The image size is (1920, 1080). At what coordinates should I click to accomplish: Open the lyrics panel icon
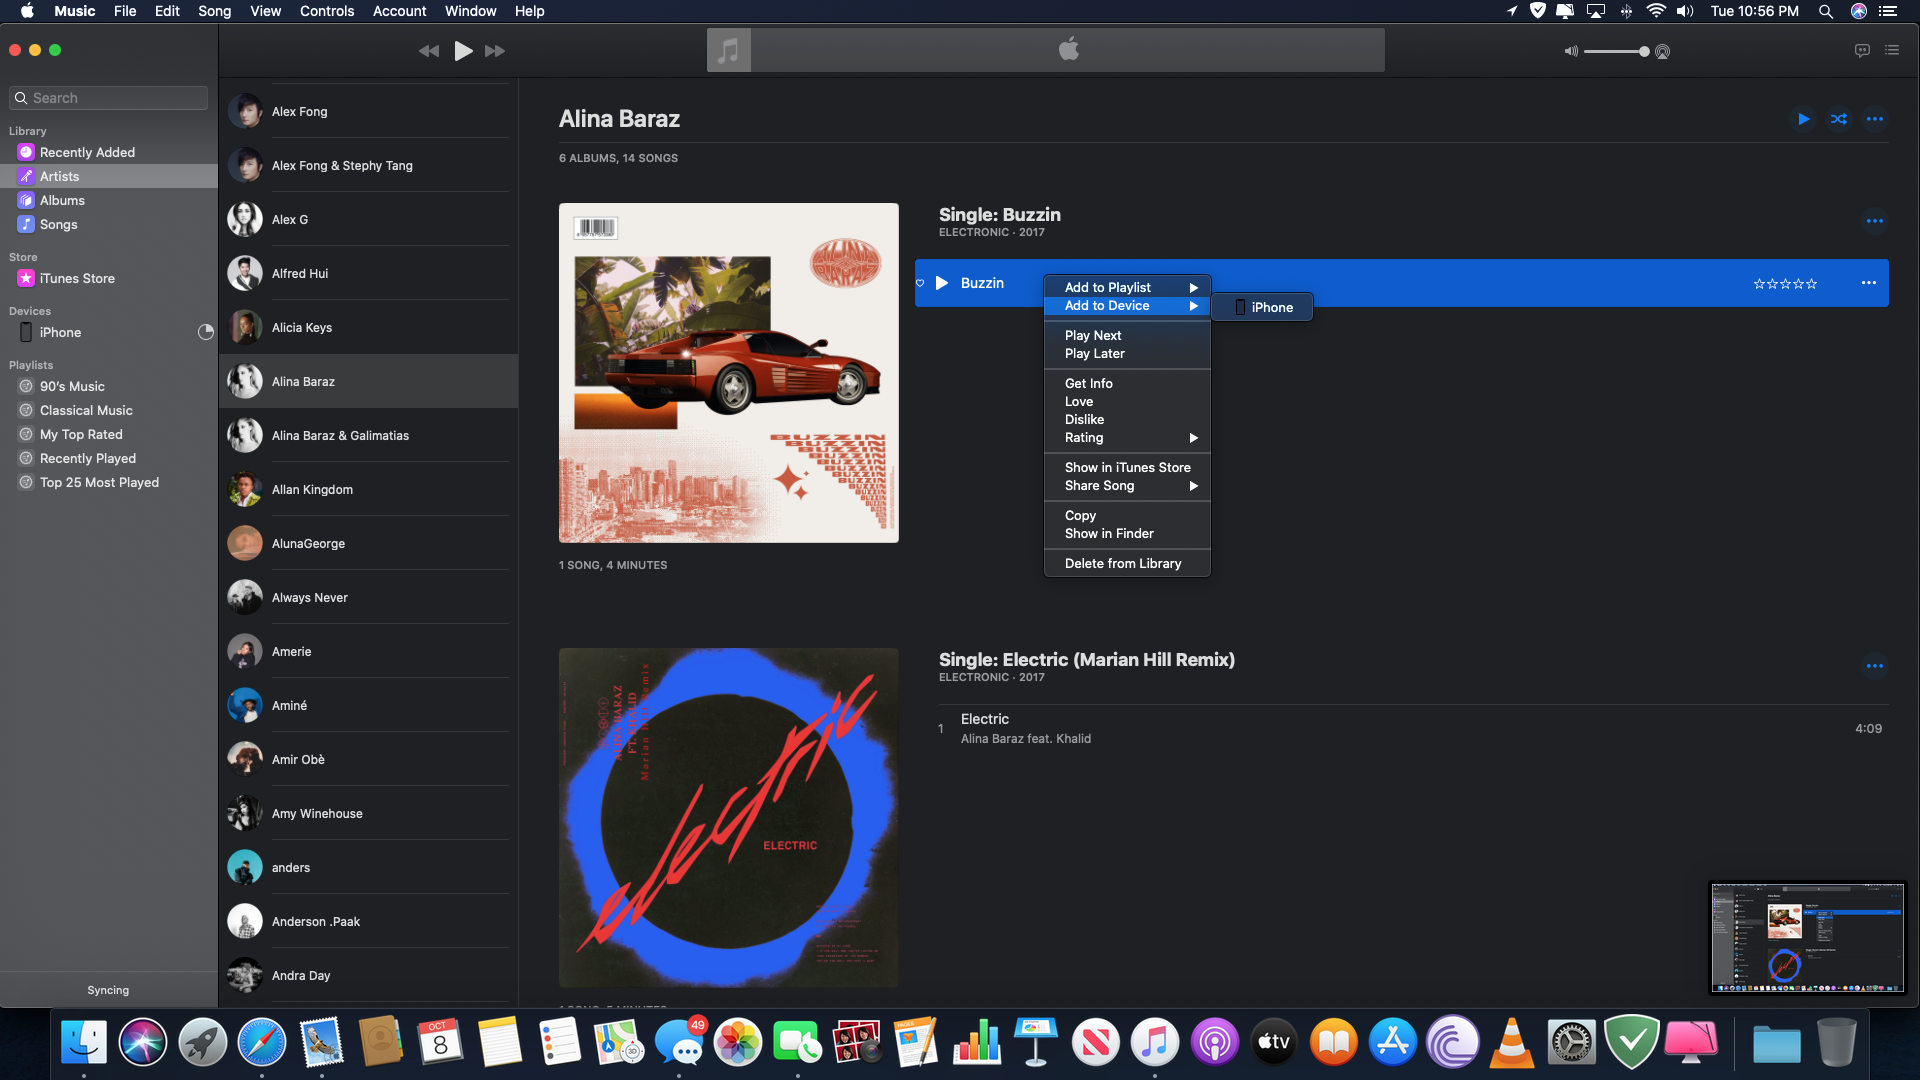click(1862, 50)
